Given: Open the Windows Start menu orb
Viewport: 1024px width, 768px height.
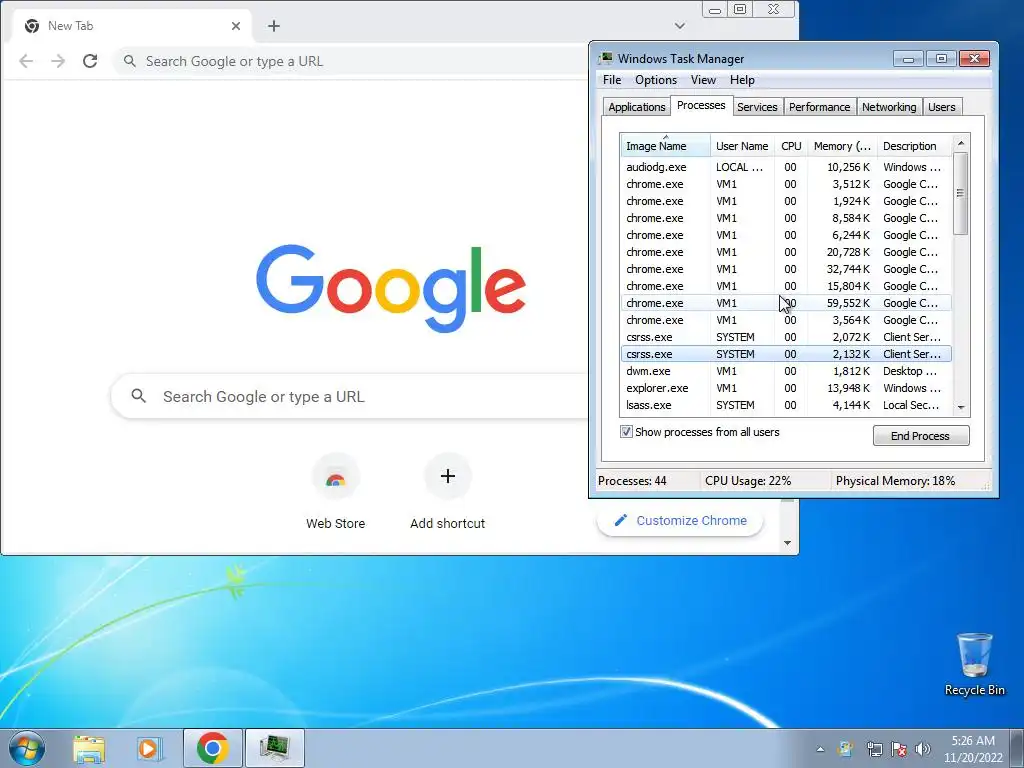Looking at the screenshot, I should [27, 748].
